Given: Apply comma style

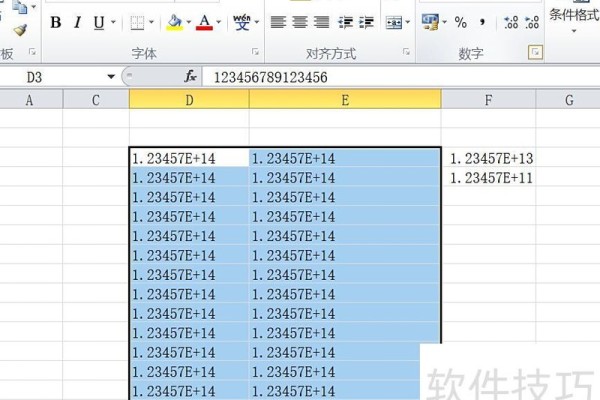Looking at the screenshot, I should (x=482, y=22).
